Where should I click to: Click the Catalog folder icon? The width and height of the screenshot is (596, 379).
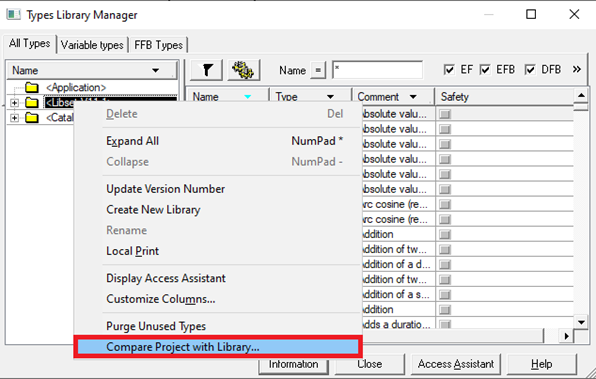pos(32,117)
